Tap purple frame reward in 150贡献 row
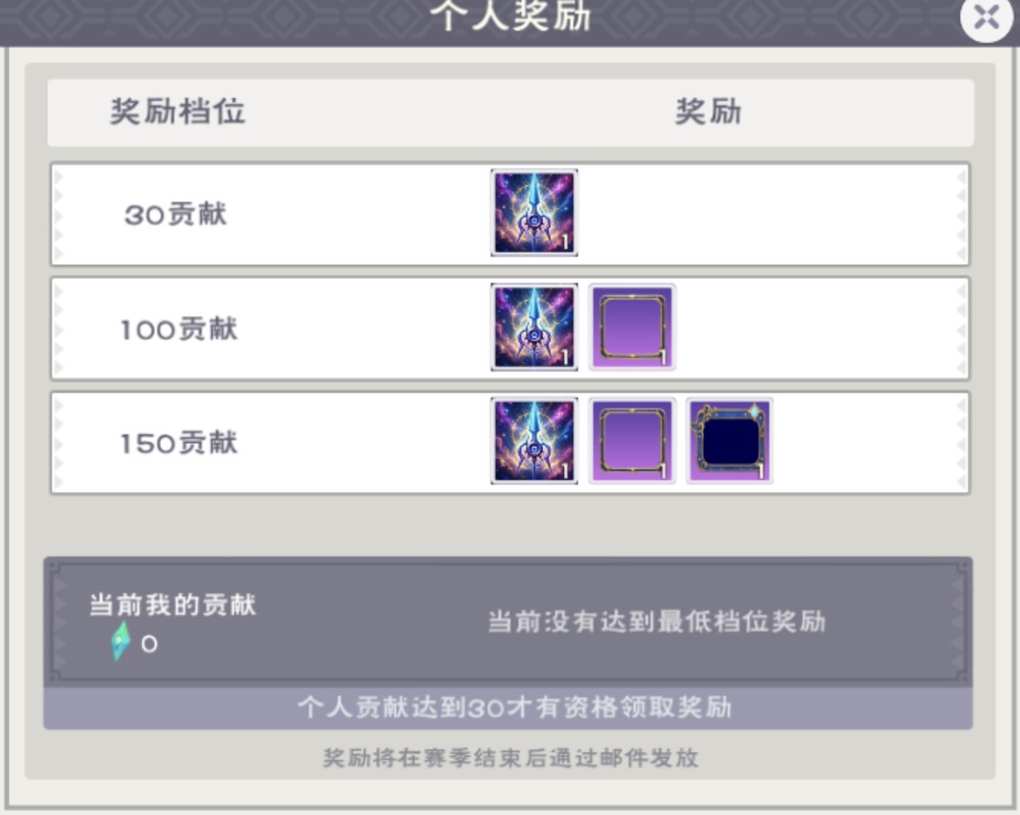The height and width of the screenshot is (815, 1020). pyautogui.click(x=632, y=441)
